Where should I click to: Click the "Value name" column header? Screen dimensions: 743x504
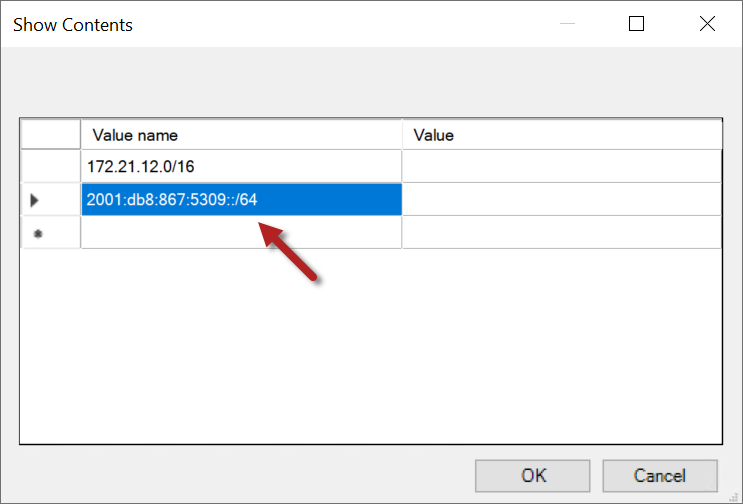[241, 135]
